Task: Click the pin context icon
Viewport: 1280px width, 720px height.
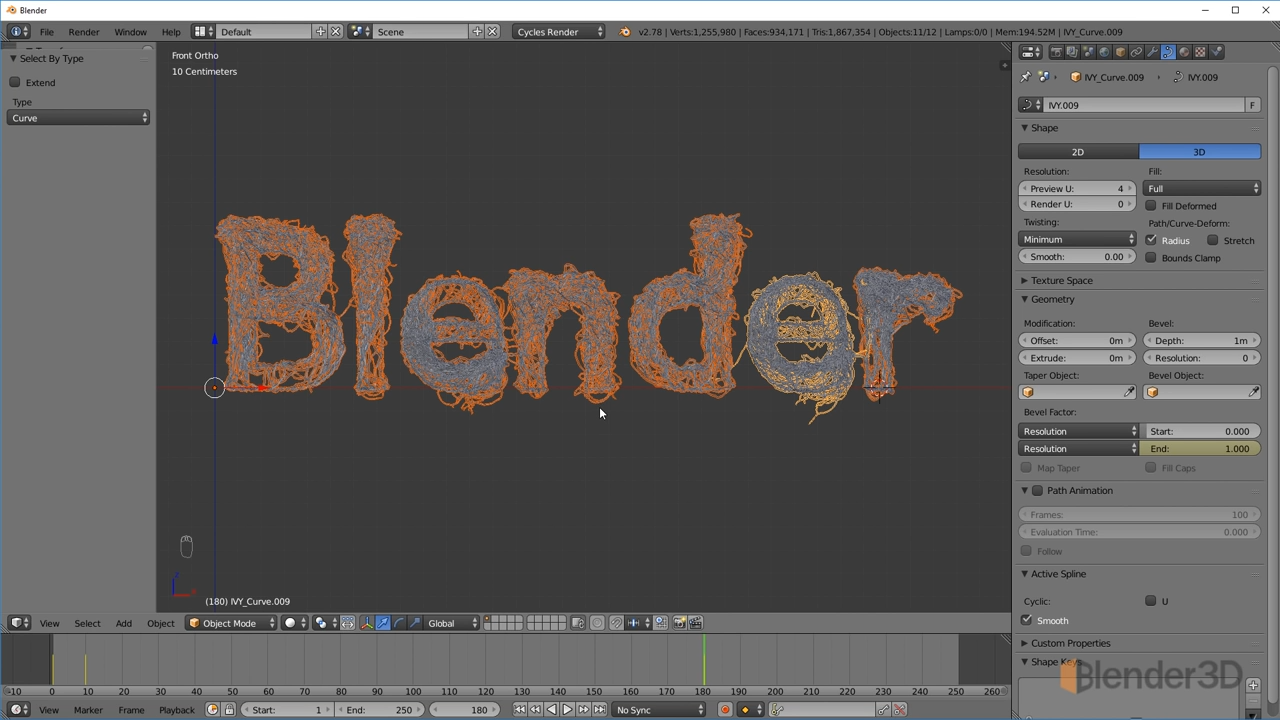Action: pyautogui.click(x=1025, y=77)
